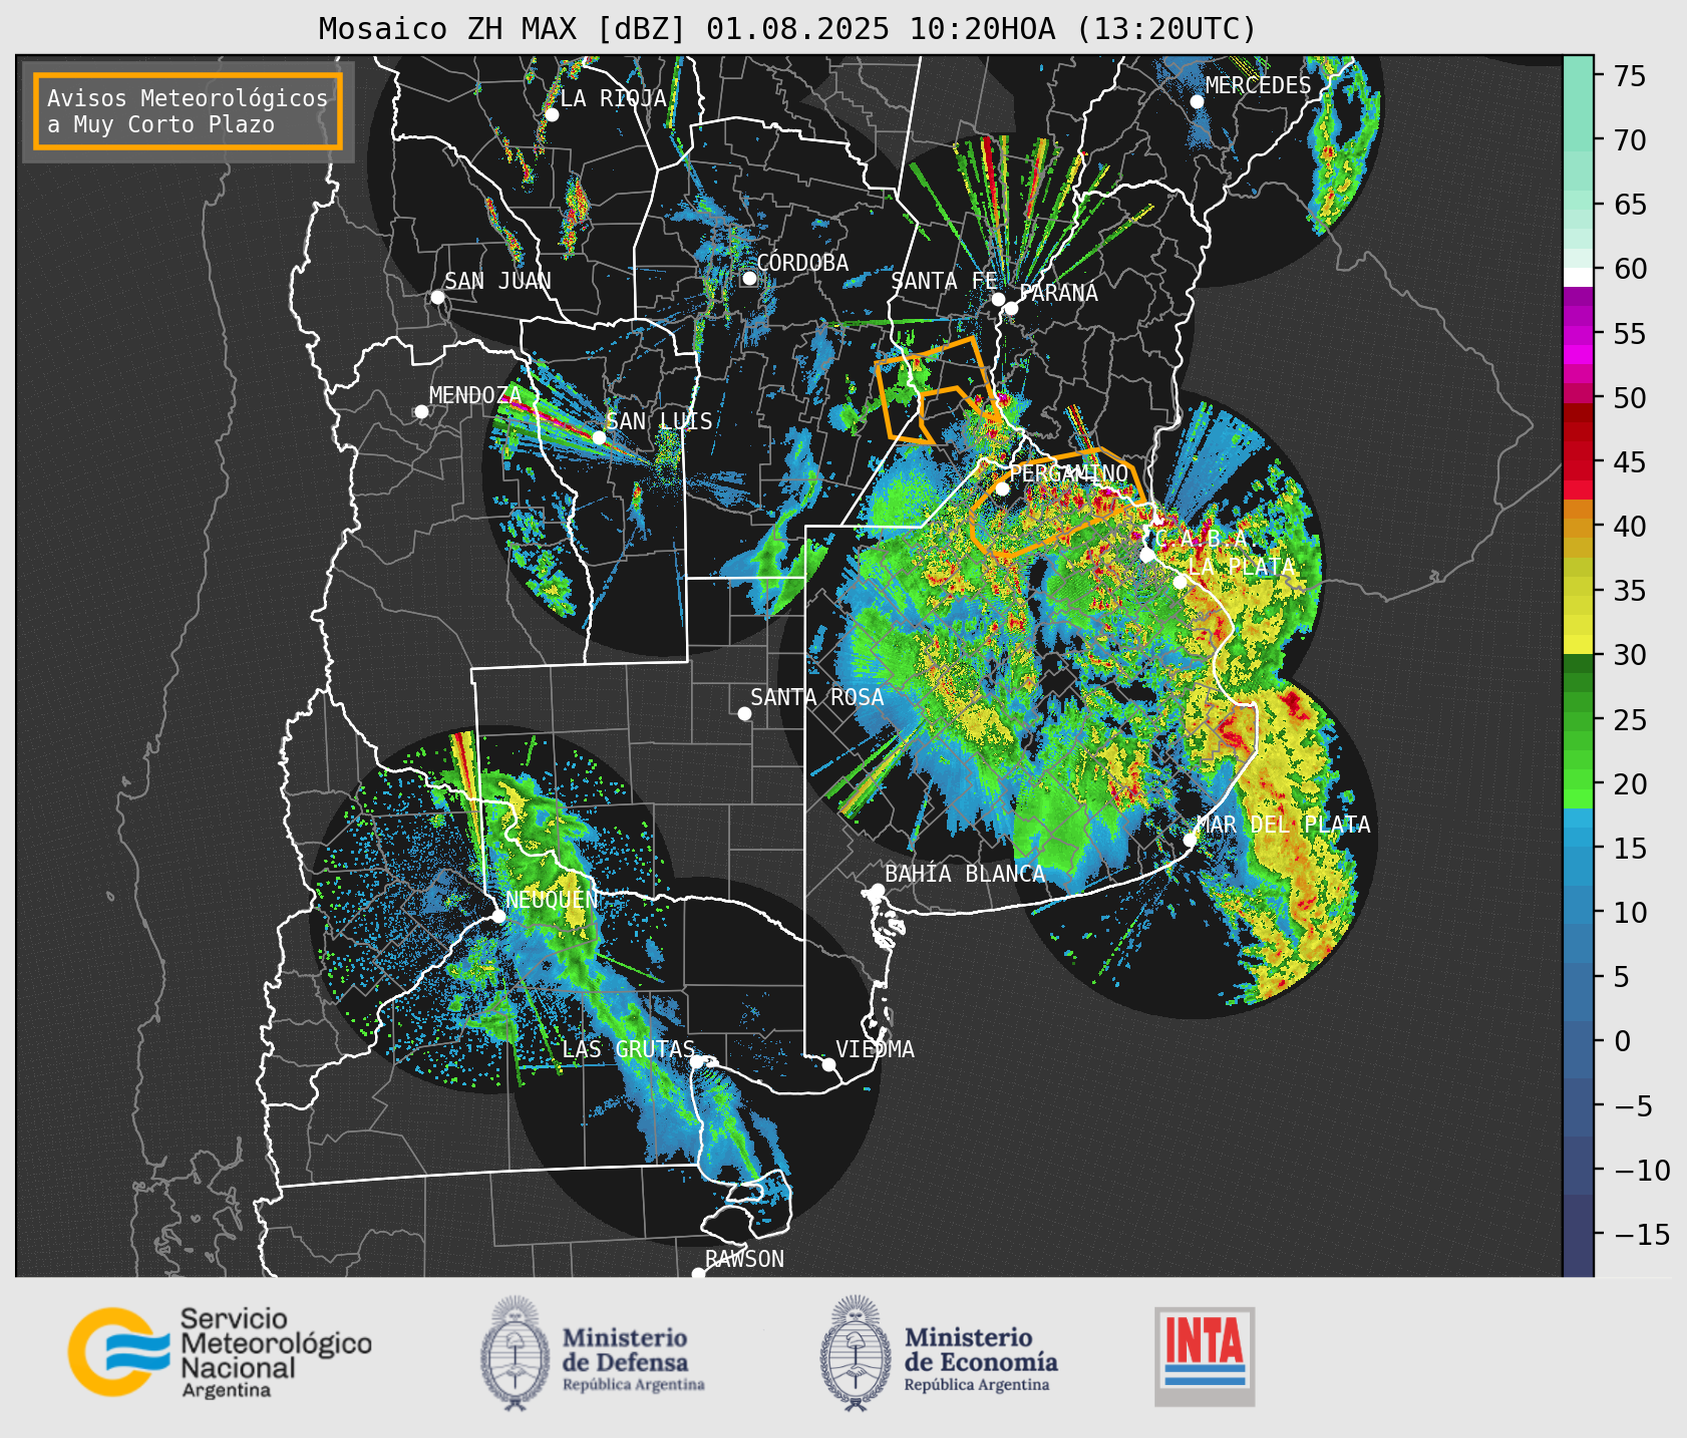Click the 50 dBZ colorbar tick label
1687x1438 pixels.
point(1630,398)
